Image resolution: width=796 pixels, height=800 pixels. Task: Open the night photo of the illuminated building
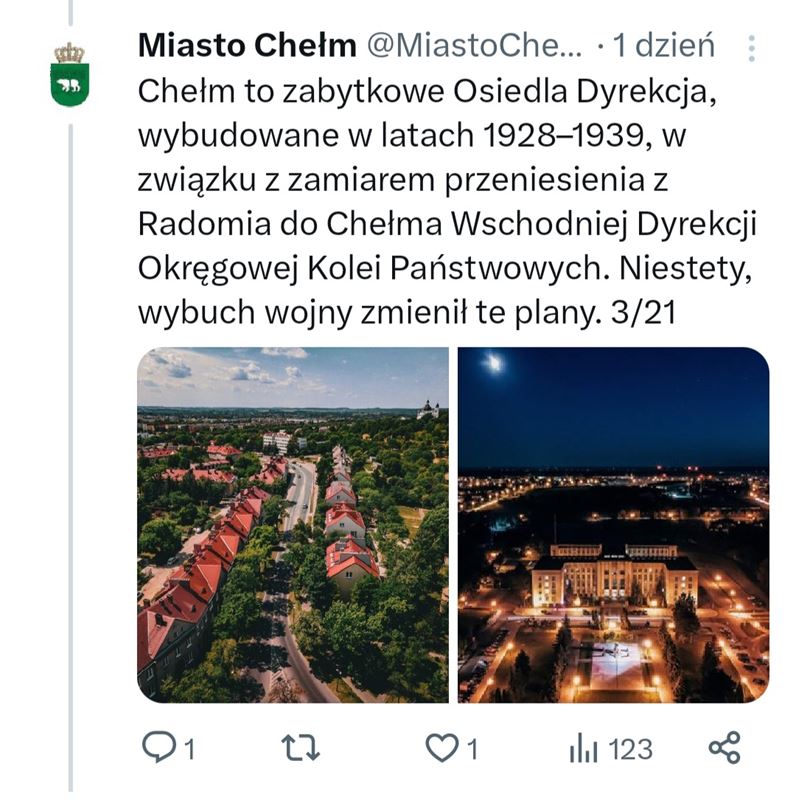coord(614,525)
